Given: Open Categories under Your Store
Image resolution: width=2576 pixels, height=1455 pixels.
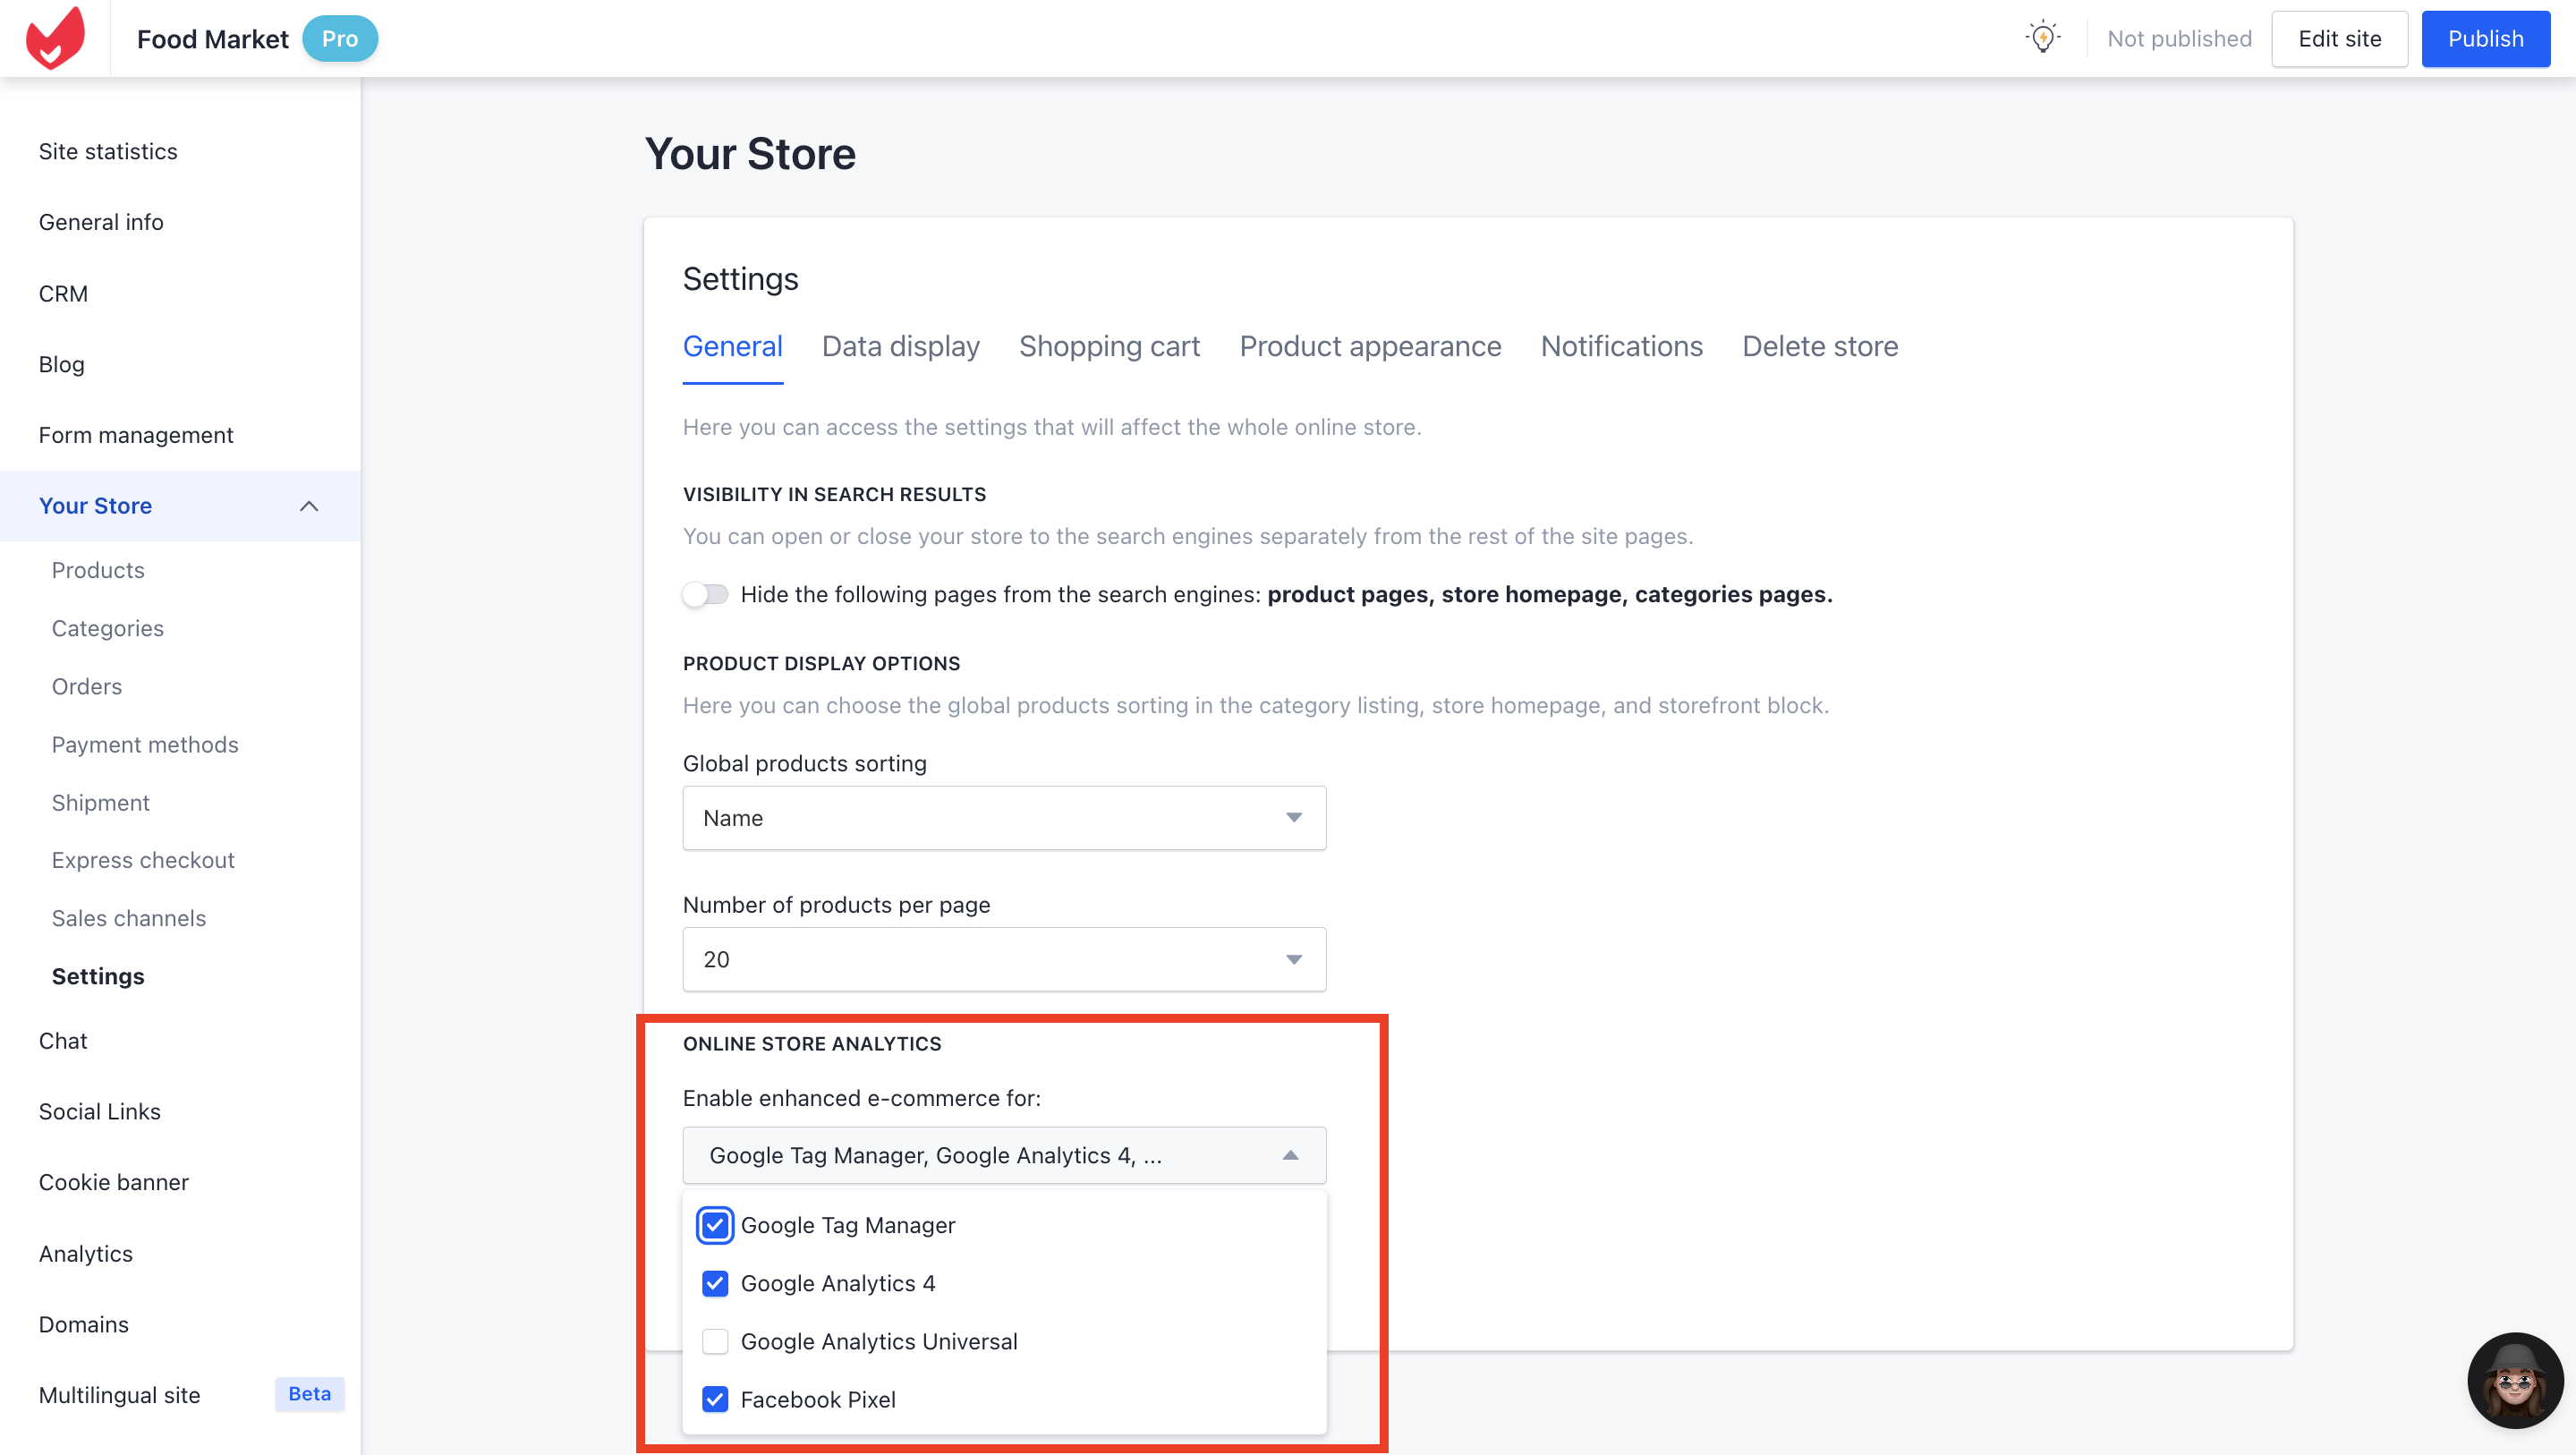Looking at the screenshot, I should pos(108,628).
